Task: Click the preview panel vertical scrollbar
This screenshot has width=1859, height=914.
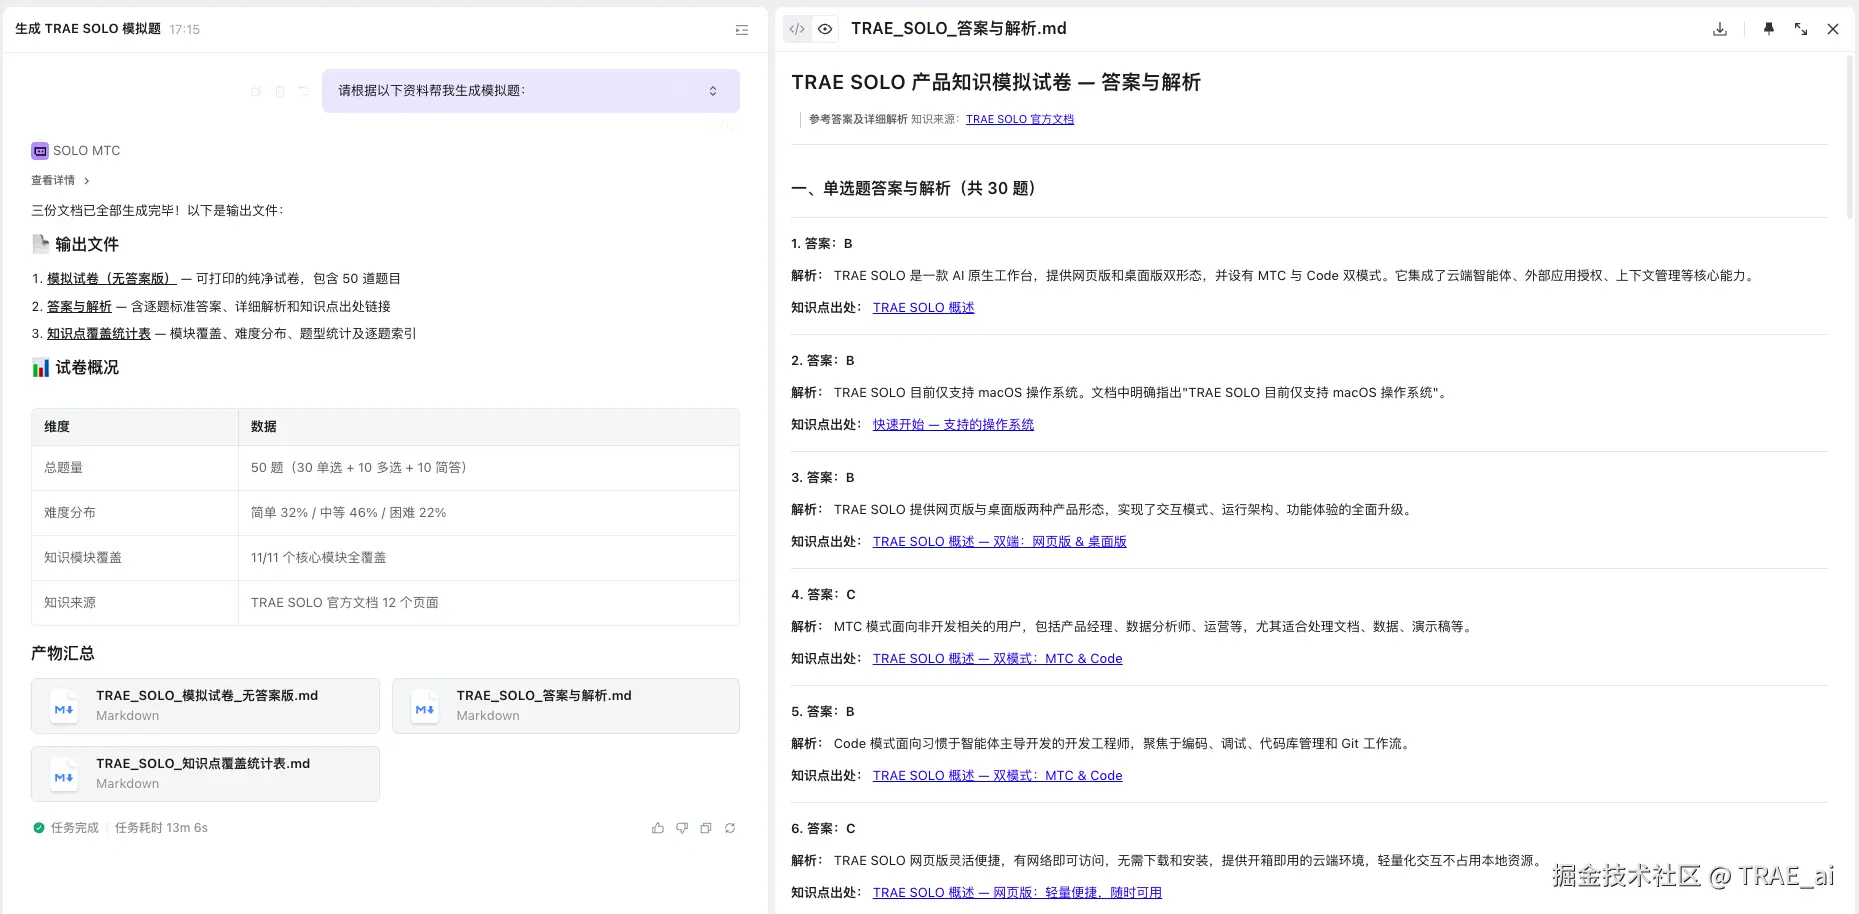Action: pos(1850,136)
